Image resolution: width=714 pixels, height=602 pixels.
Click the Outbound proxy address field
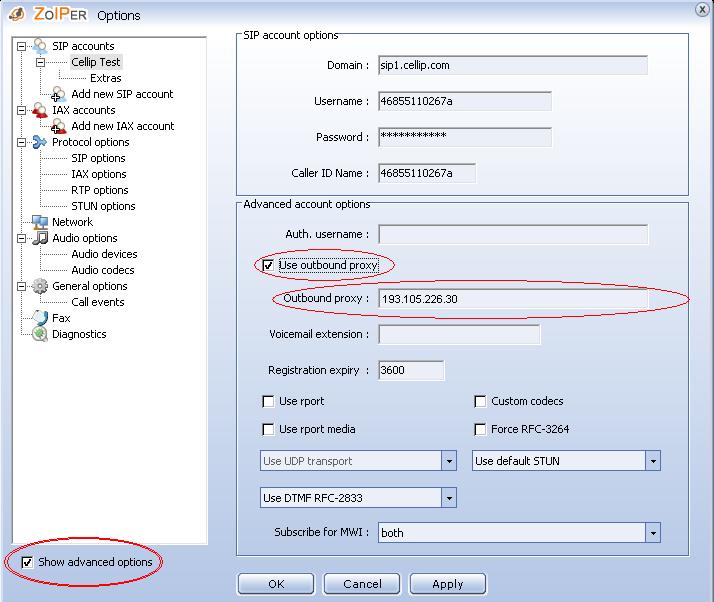513,299
